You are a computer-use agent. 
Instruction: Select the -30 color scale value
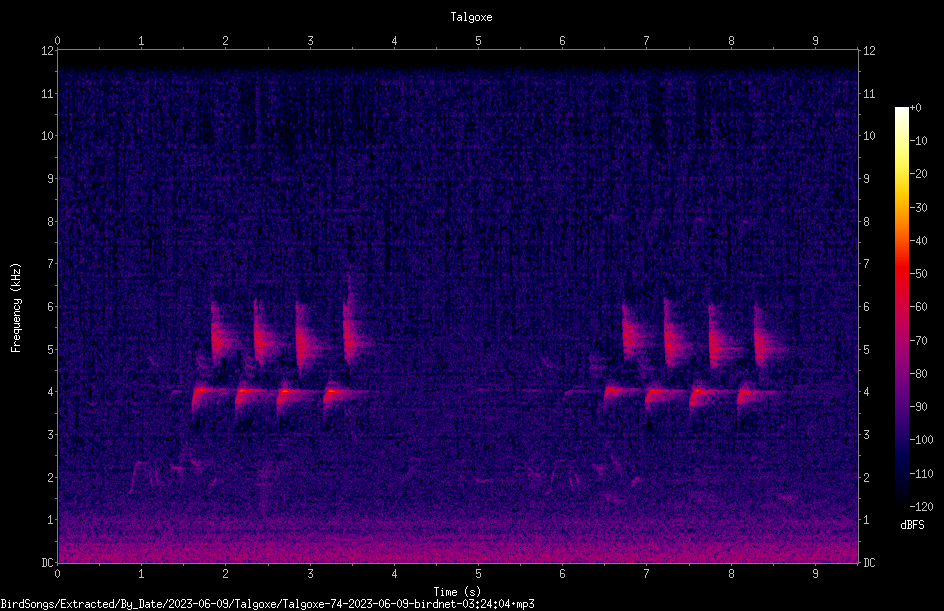919,208
